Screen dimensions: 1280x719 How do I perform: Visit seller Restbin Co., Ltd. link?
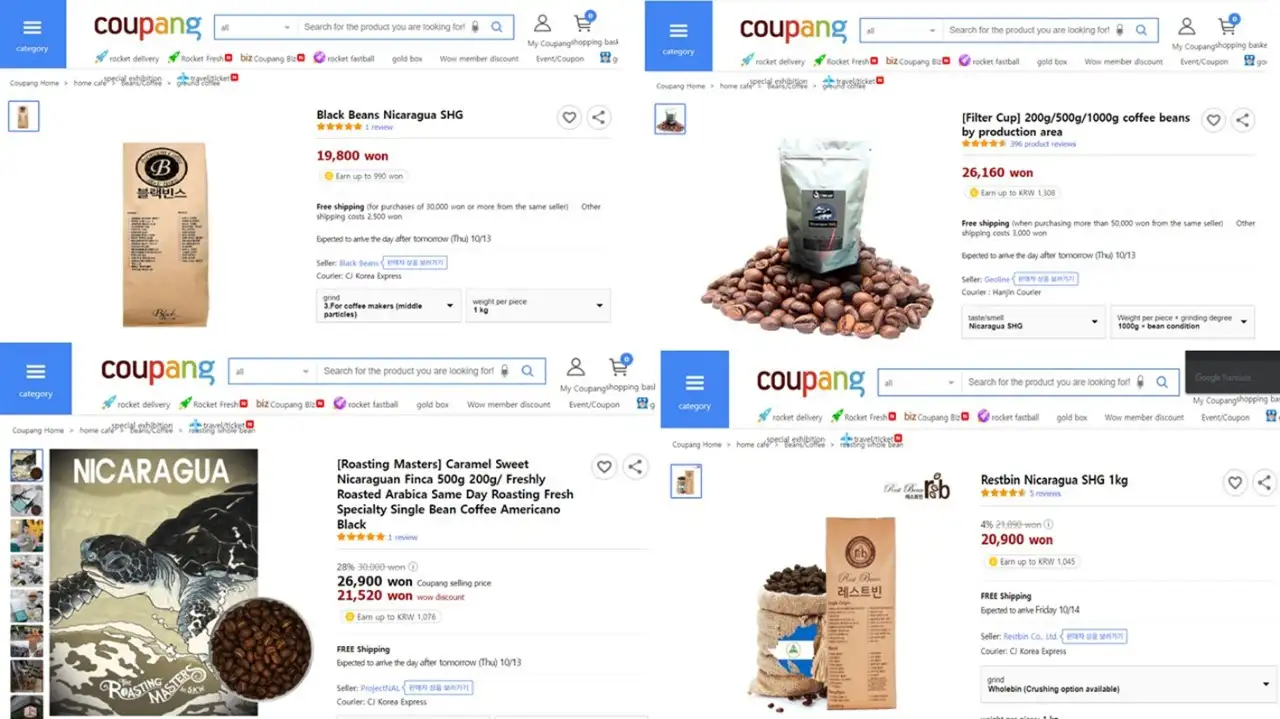click(x=1030, y=636)
